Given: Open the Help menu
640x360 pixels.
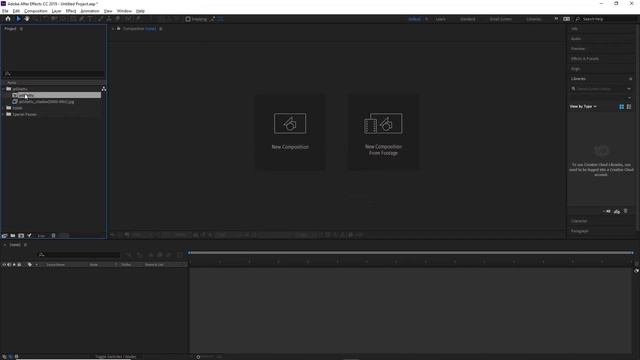Looking at the screenshot, I should tap(140, 11).
